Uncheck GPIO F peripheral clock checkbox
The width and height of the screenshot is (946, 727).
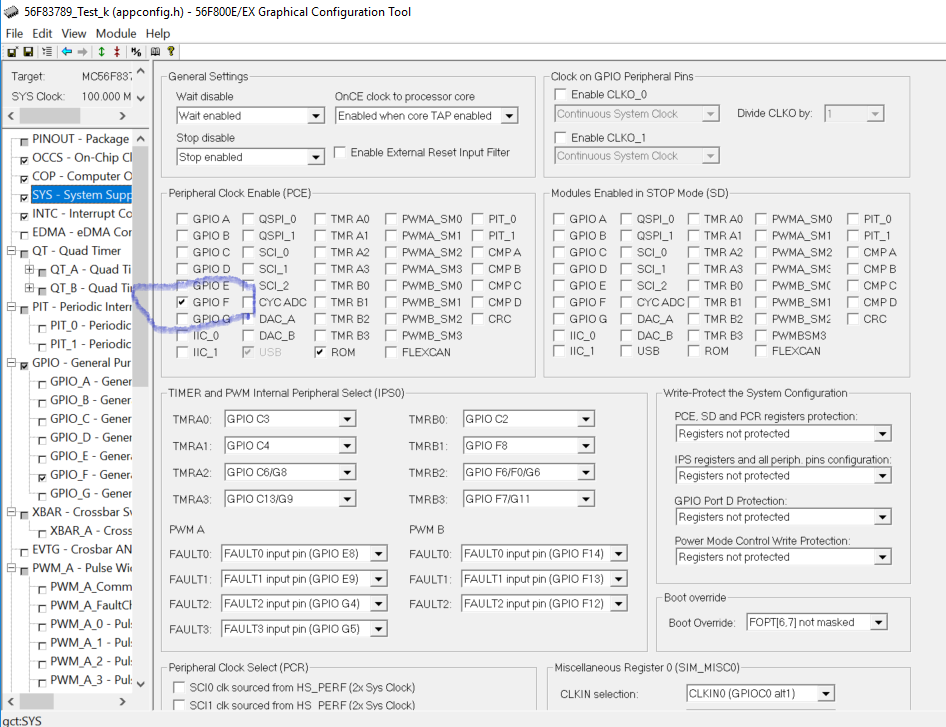182,302
